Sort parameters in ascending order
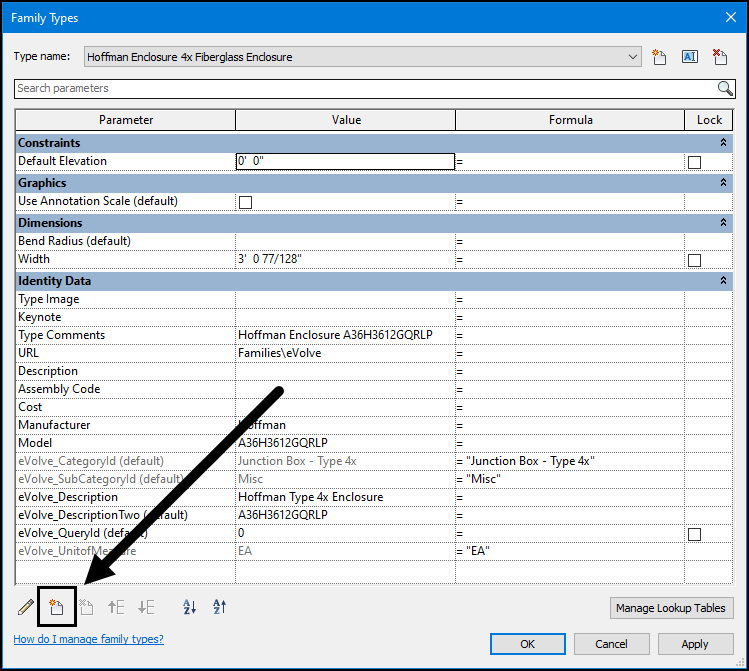The width and height of the screenshot is (749, 671). click(190, 607)
